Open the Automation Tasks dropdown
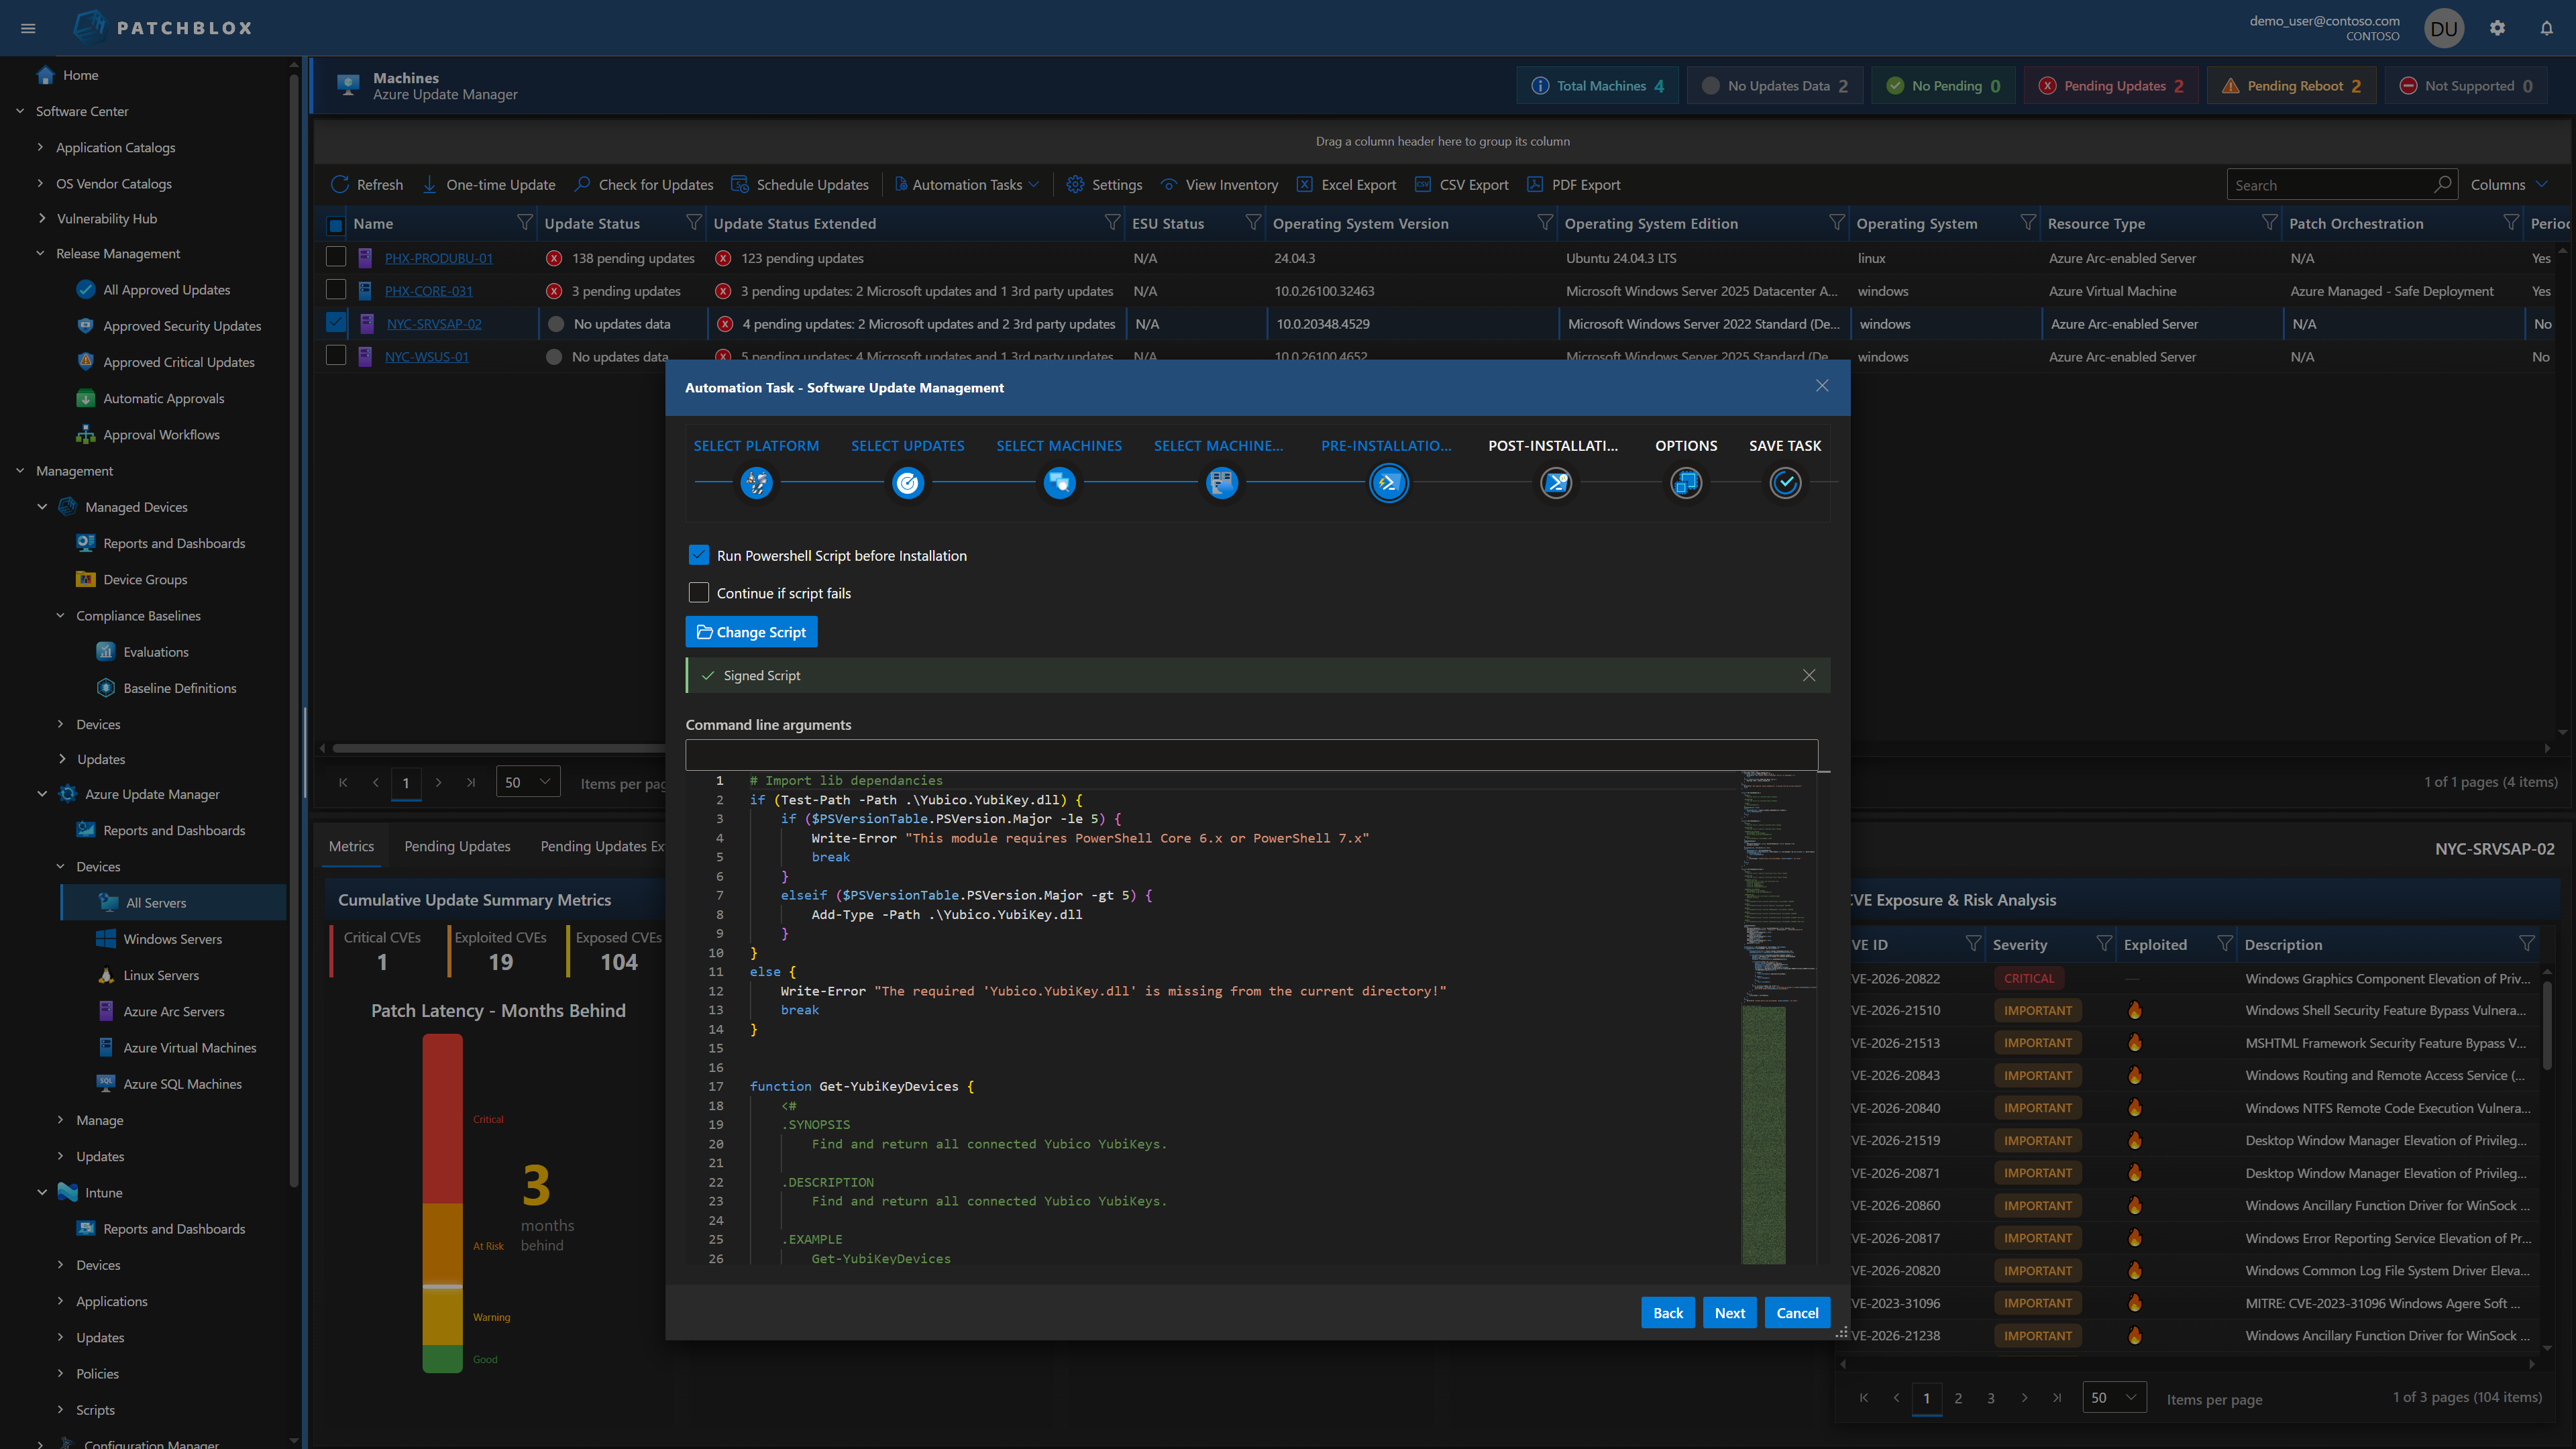The width and height of the screenshot is (2576, 1449). coord(967,184)
